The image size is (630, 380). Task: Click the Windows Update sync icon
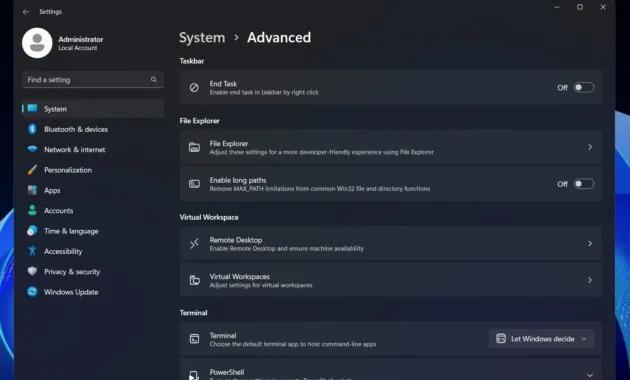33,292
